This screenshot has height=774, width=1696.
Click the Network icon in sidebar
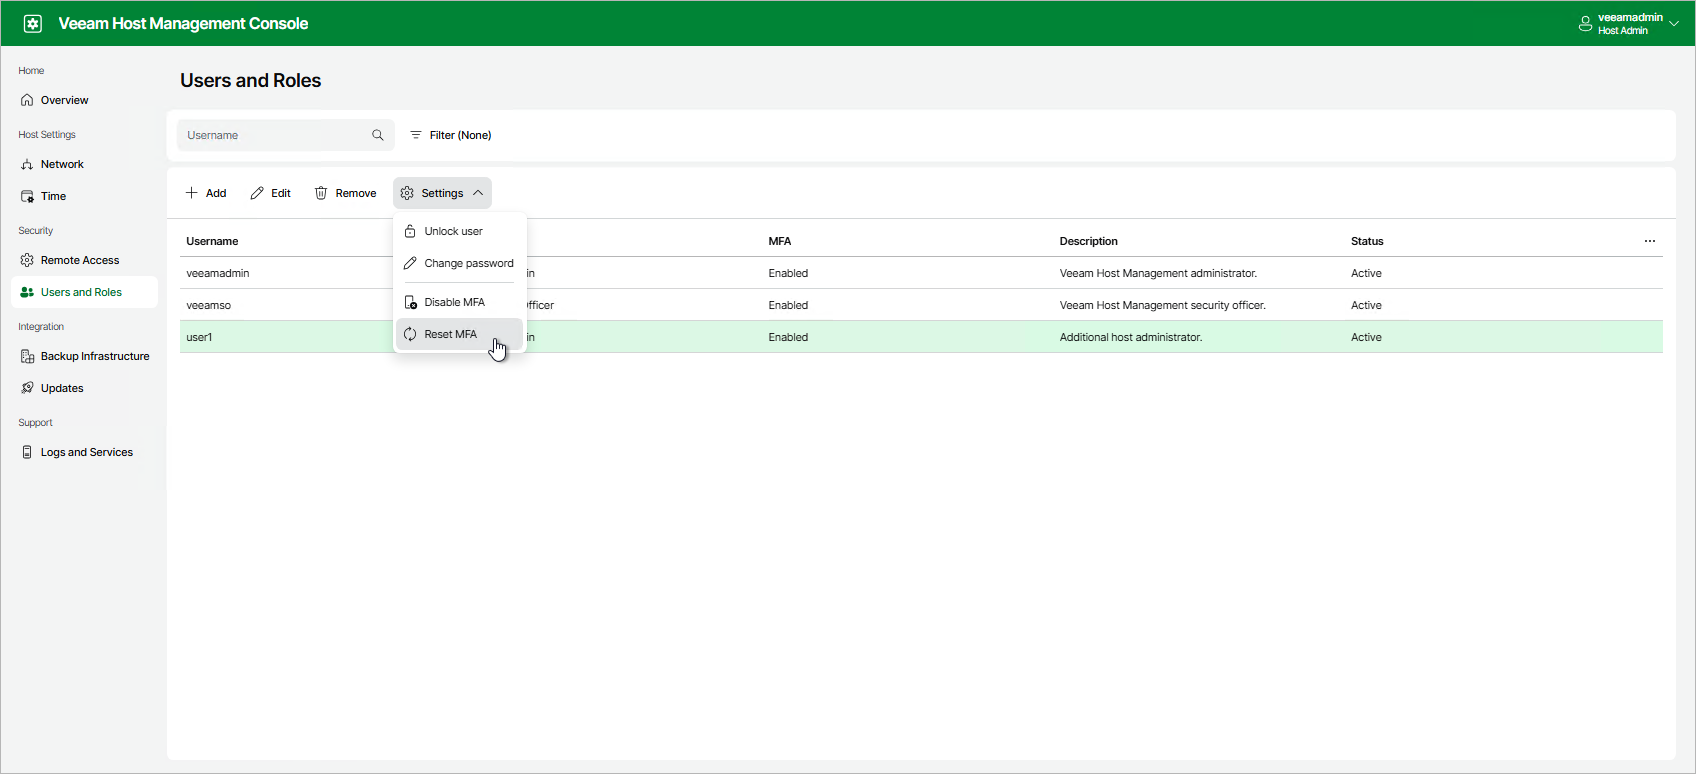point(27,164)
